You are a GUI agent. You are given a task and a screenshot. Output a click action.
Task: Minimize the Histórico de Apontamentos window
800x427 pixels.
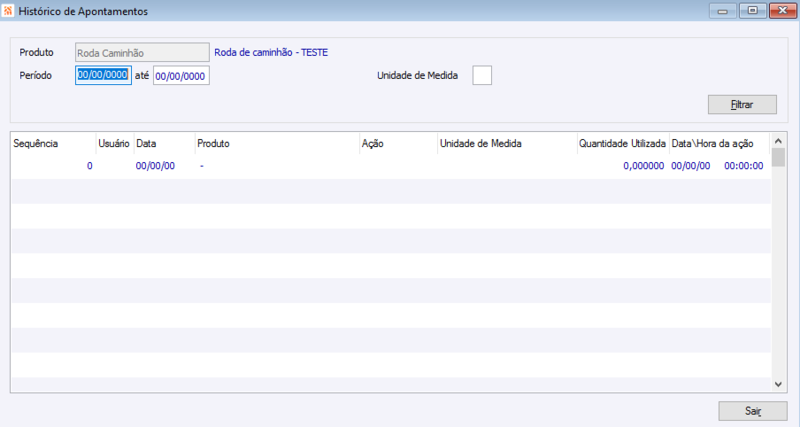tap(722, 11)
